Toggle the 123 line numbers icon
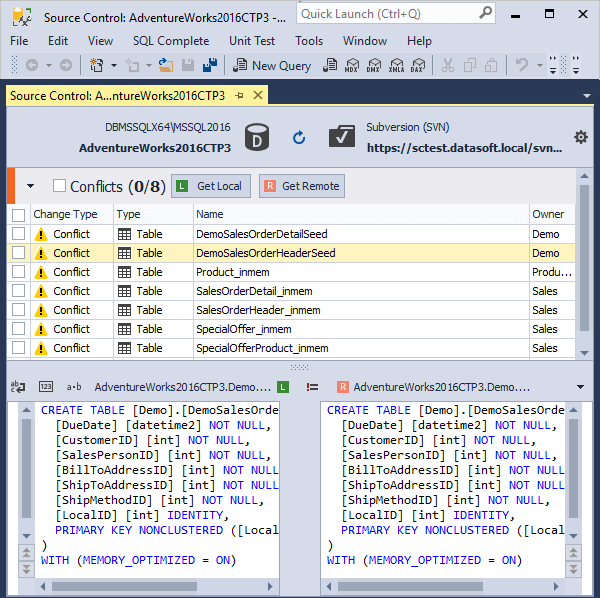 pos(46,386)
